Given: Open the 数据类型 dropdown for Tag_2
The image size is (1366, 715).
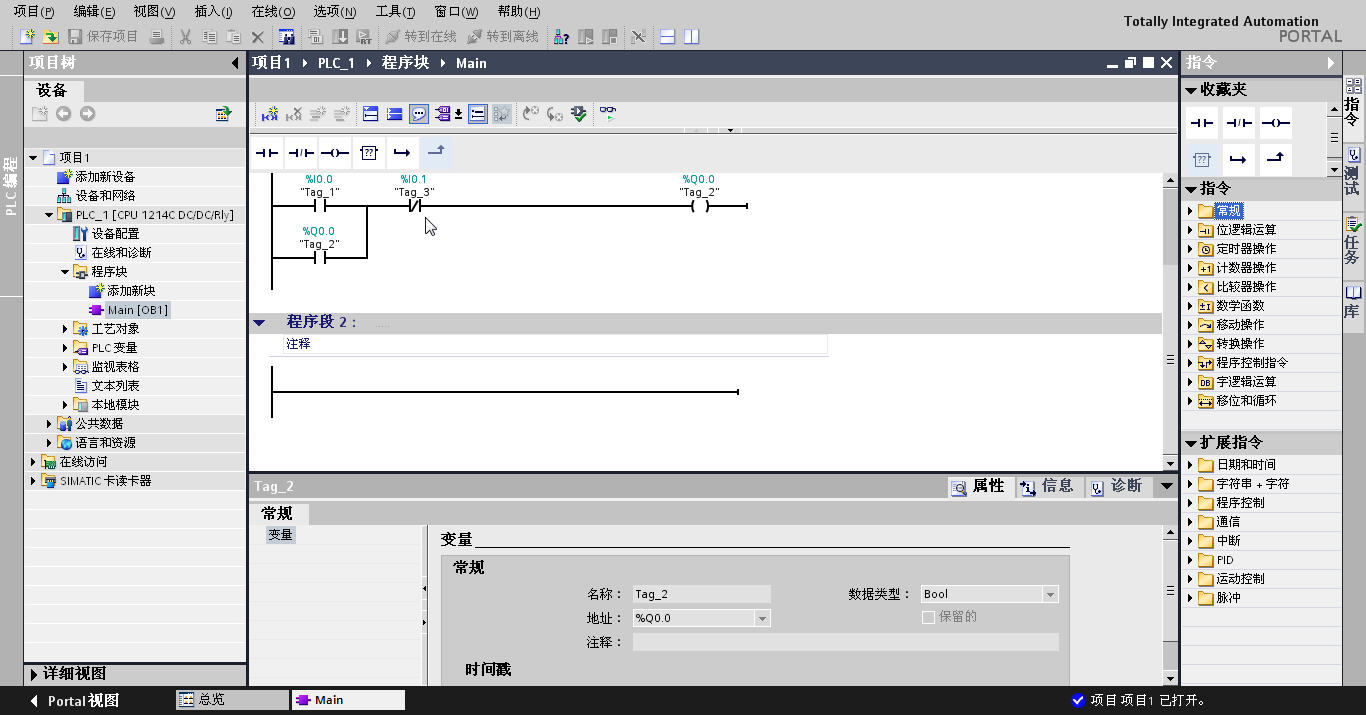Looking at the screenshot, I should click(x=1047, y=593).
